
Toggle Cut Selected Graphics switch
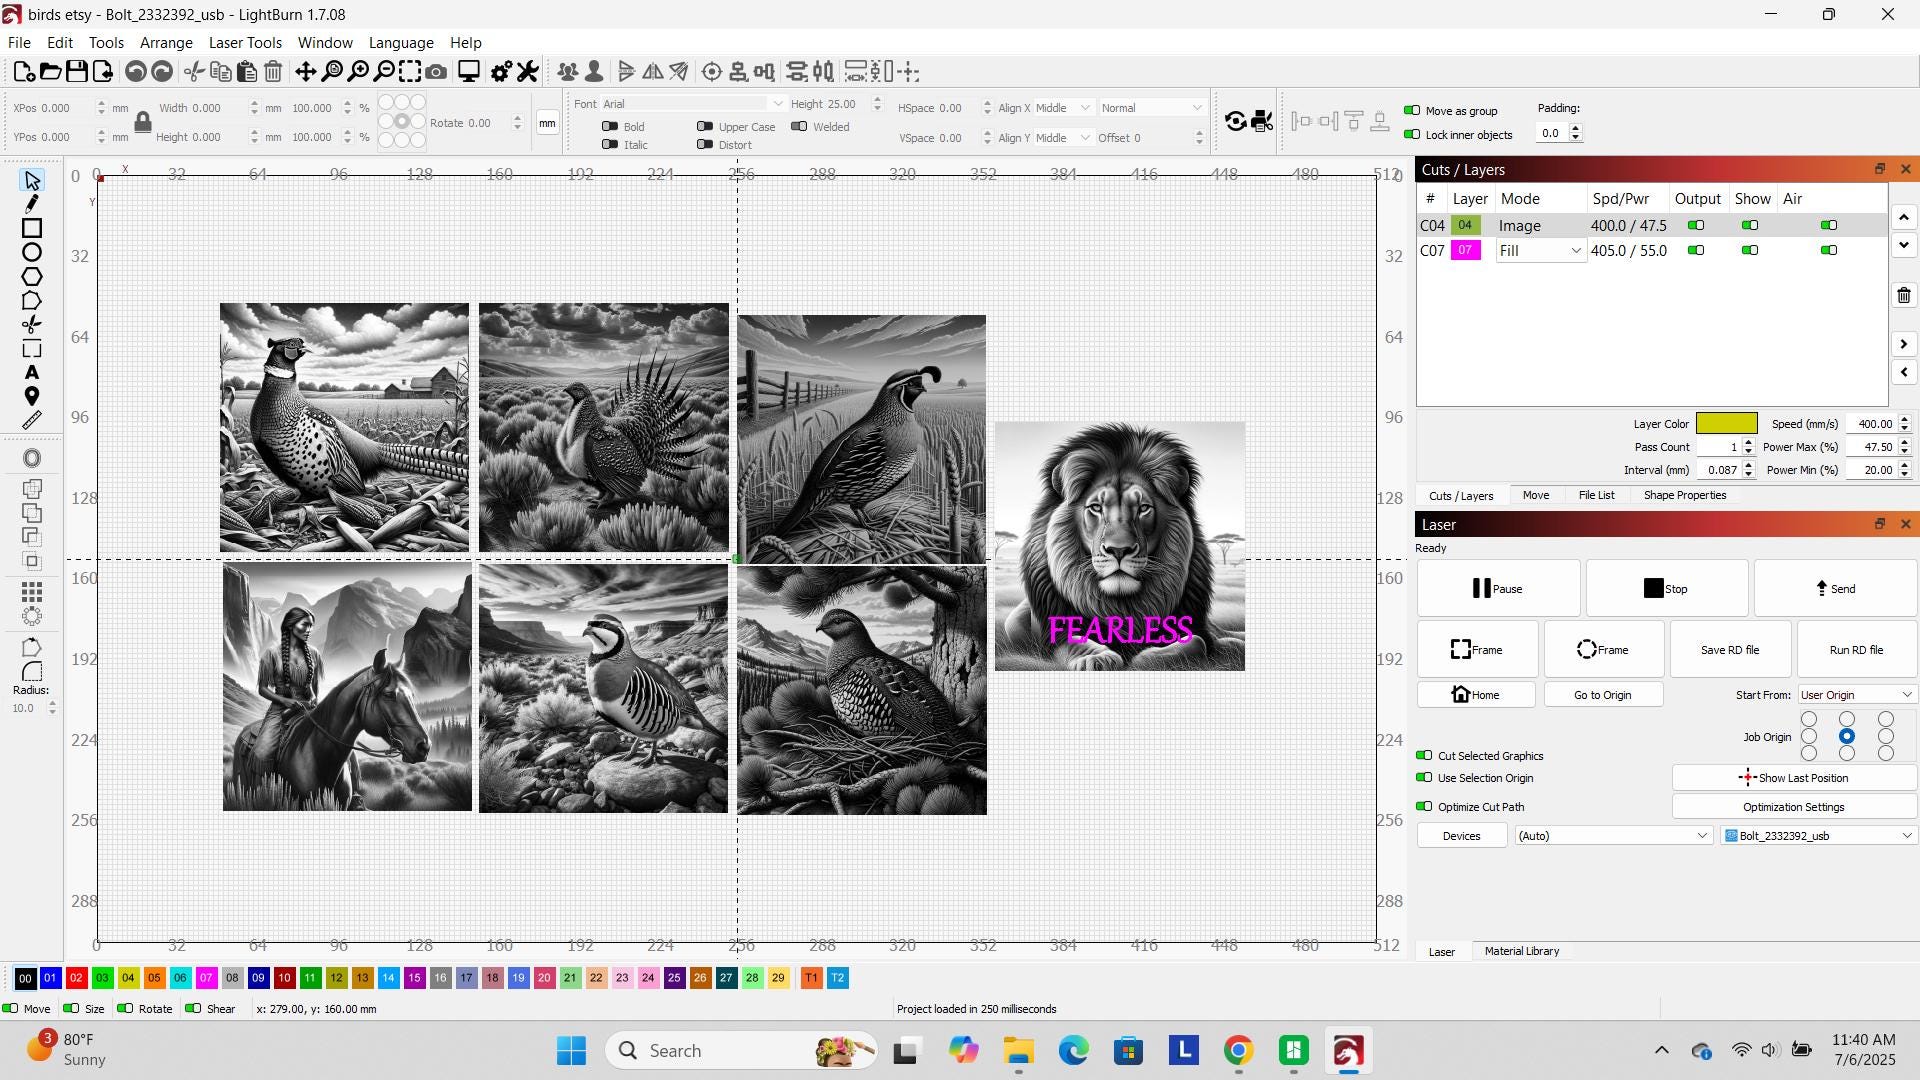click(x=1424, y=756)
